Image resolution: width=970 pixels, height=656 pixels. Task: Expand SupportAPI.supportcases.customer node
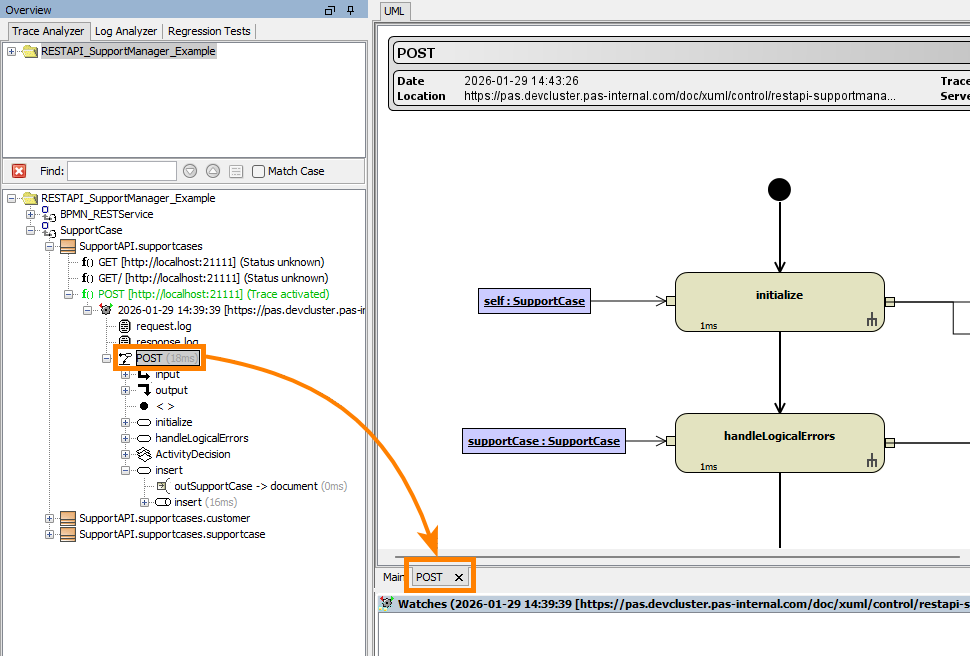pos(50,518)
